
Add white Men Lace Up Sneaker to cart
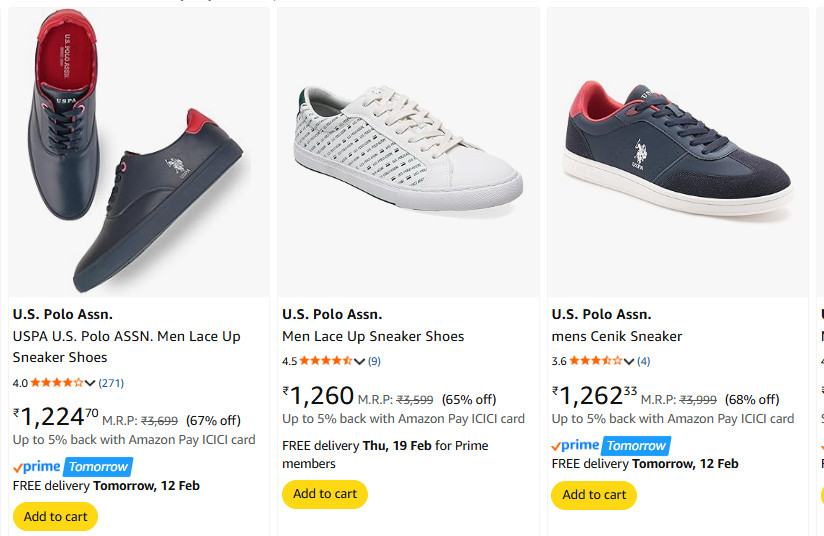[324, 494]
